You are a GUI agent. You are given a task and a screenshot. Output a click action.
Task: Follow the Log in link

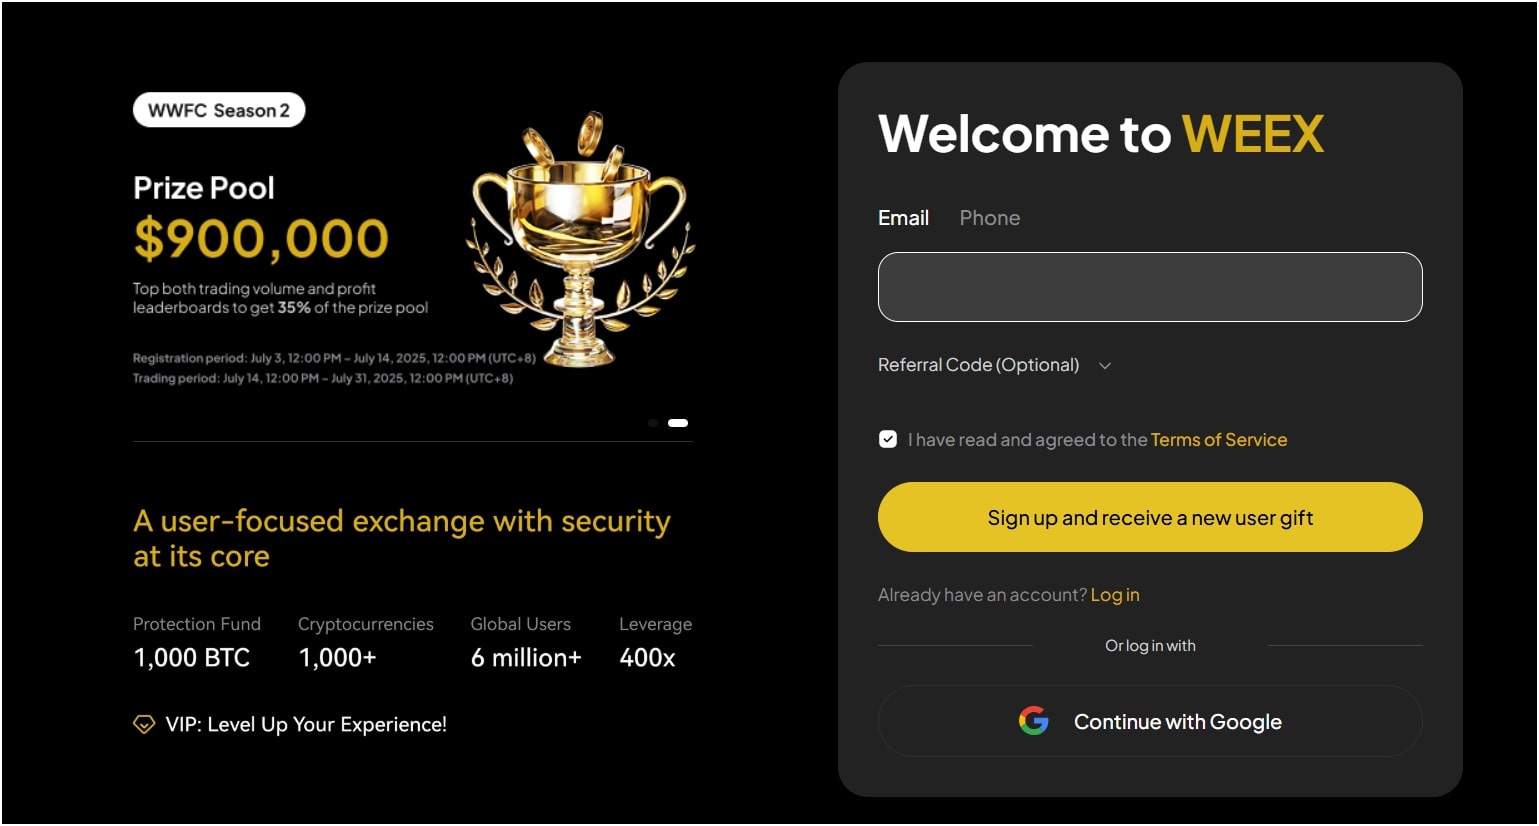tap(1114, 595)
